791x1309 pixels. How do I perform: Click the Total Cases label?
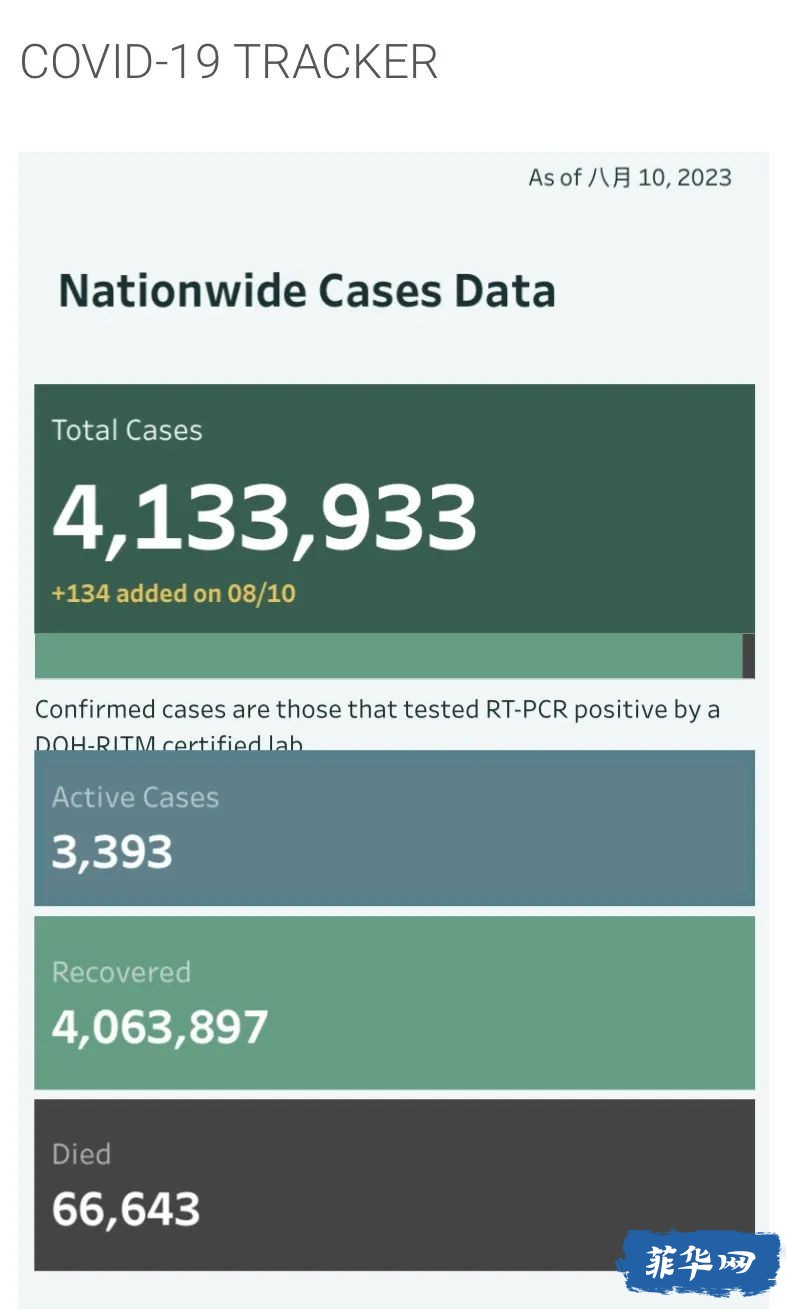(127, 430)
